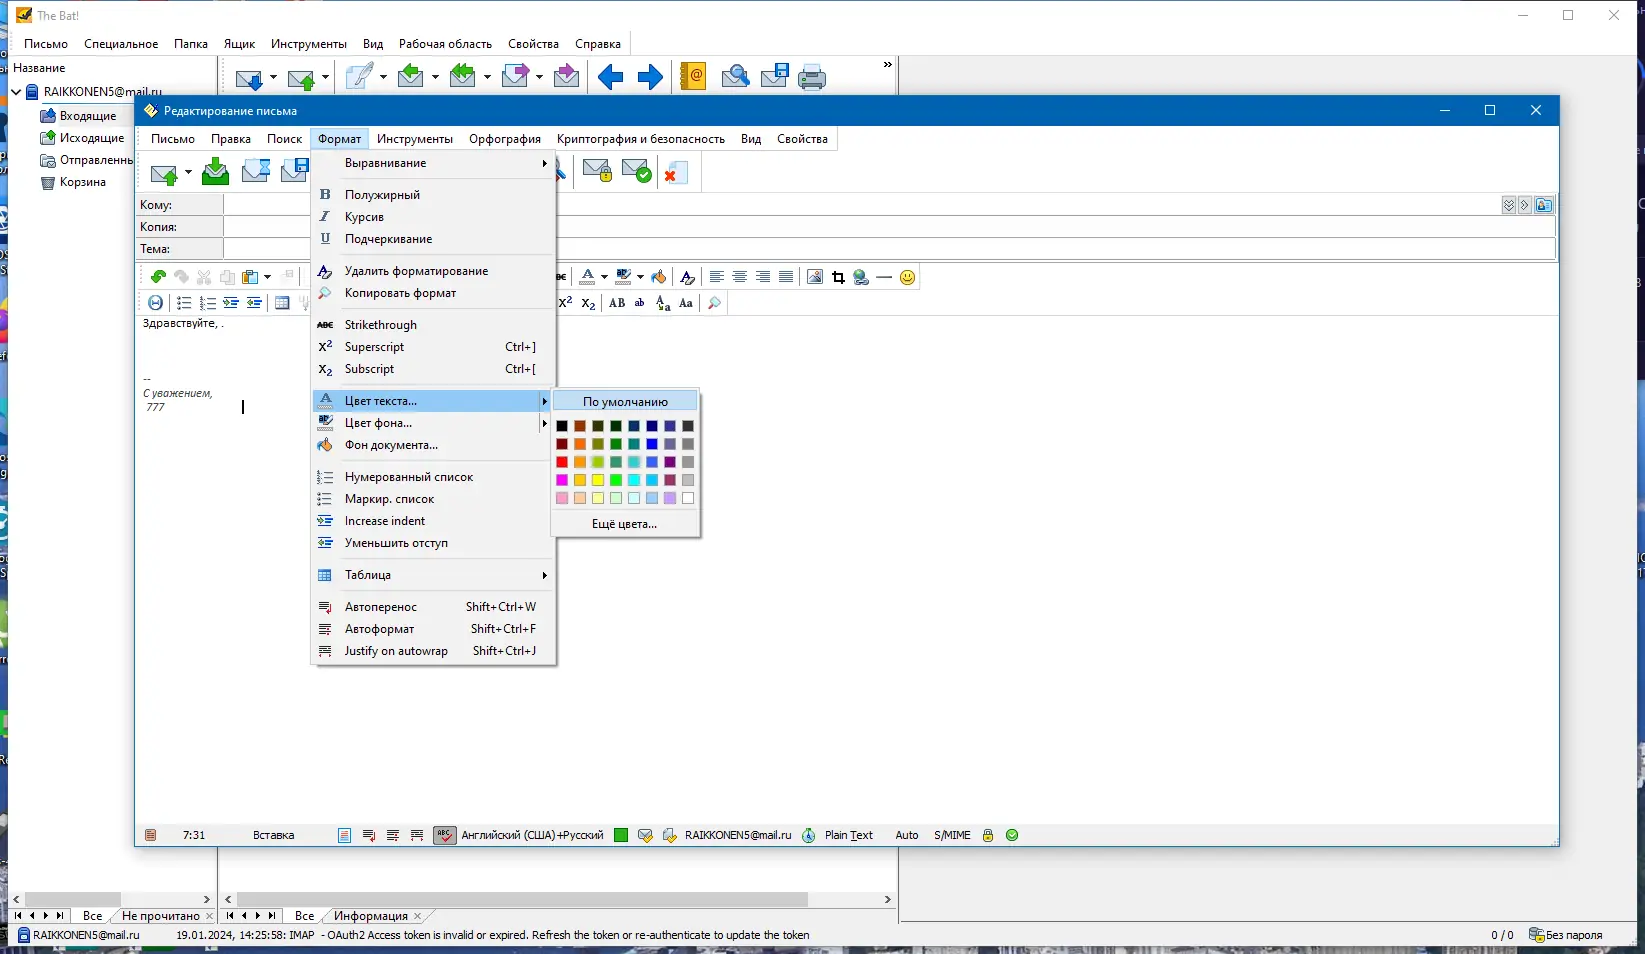The width and height of the screenshot is (1645, 954).
Task: Open the address book icon in main toolbar
Action: [693, 77]
